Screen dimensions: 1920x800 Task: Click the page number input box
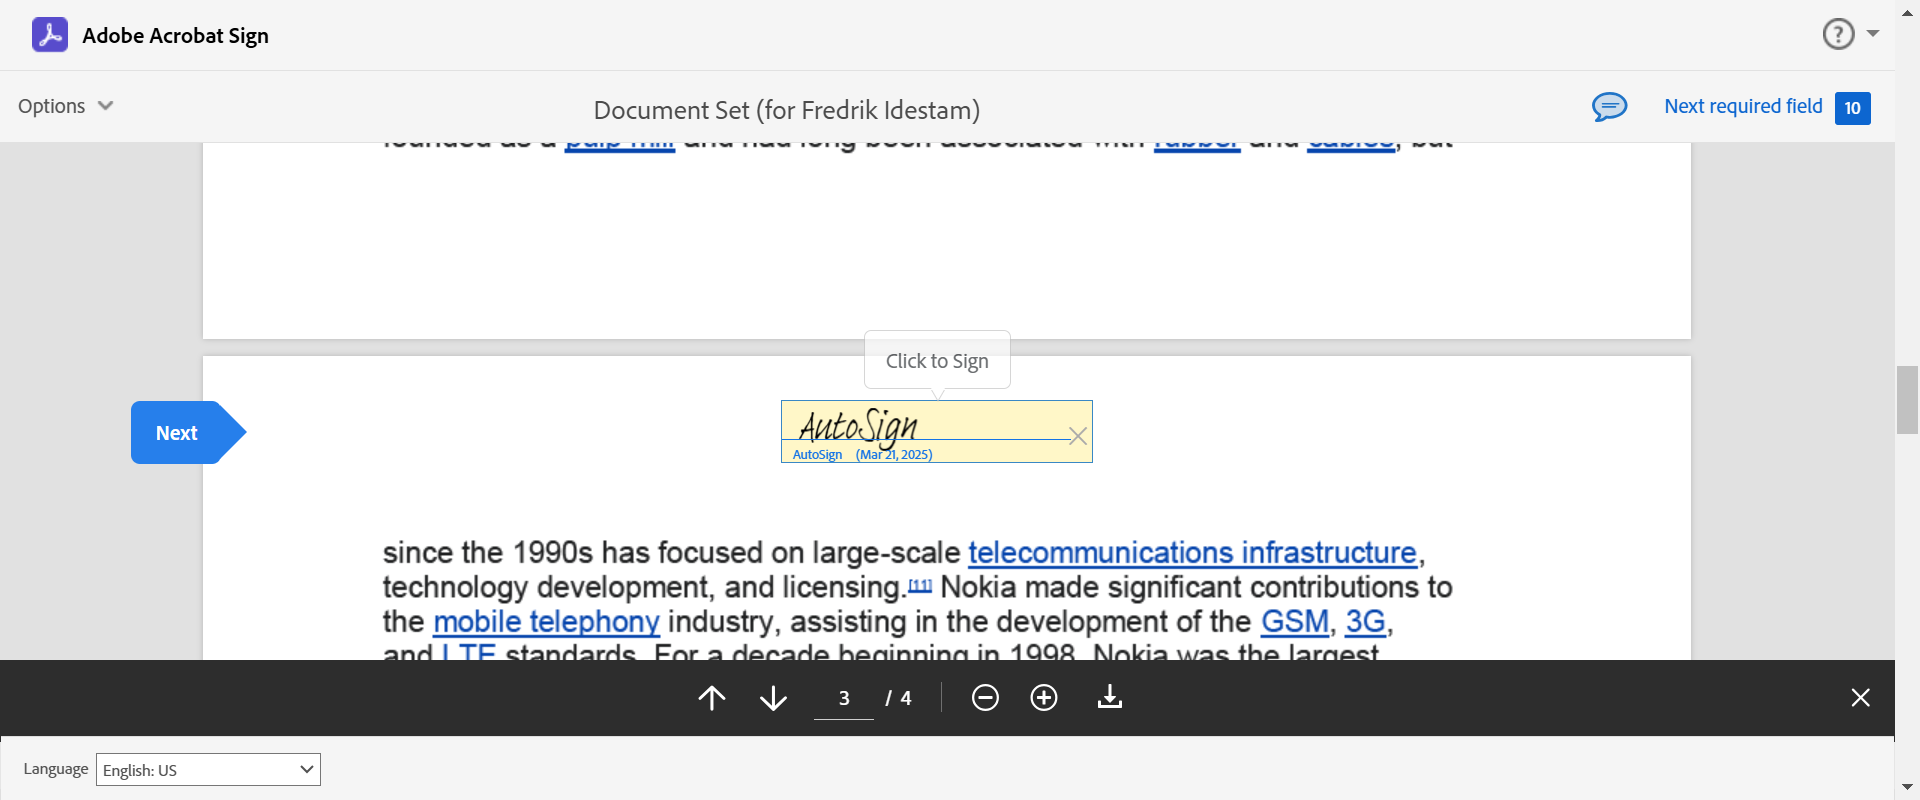click(844, 698)
